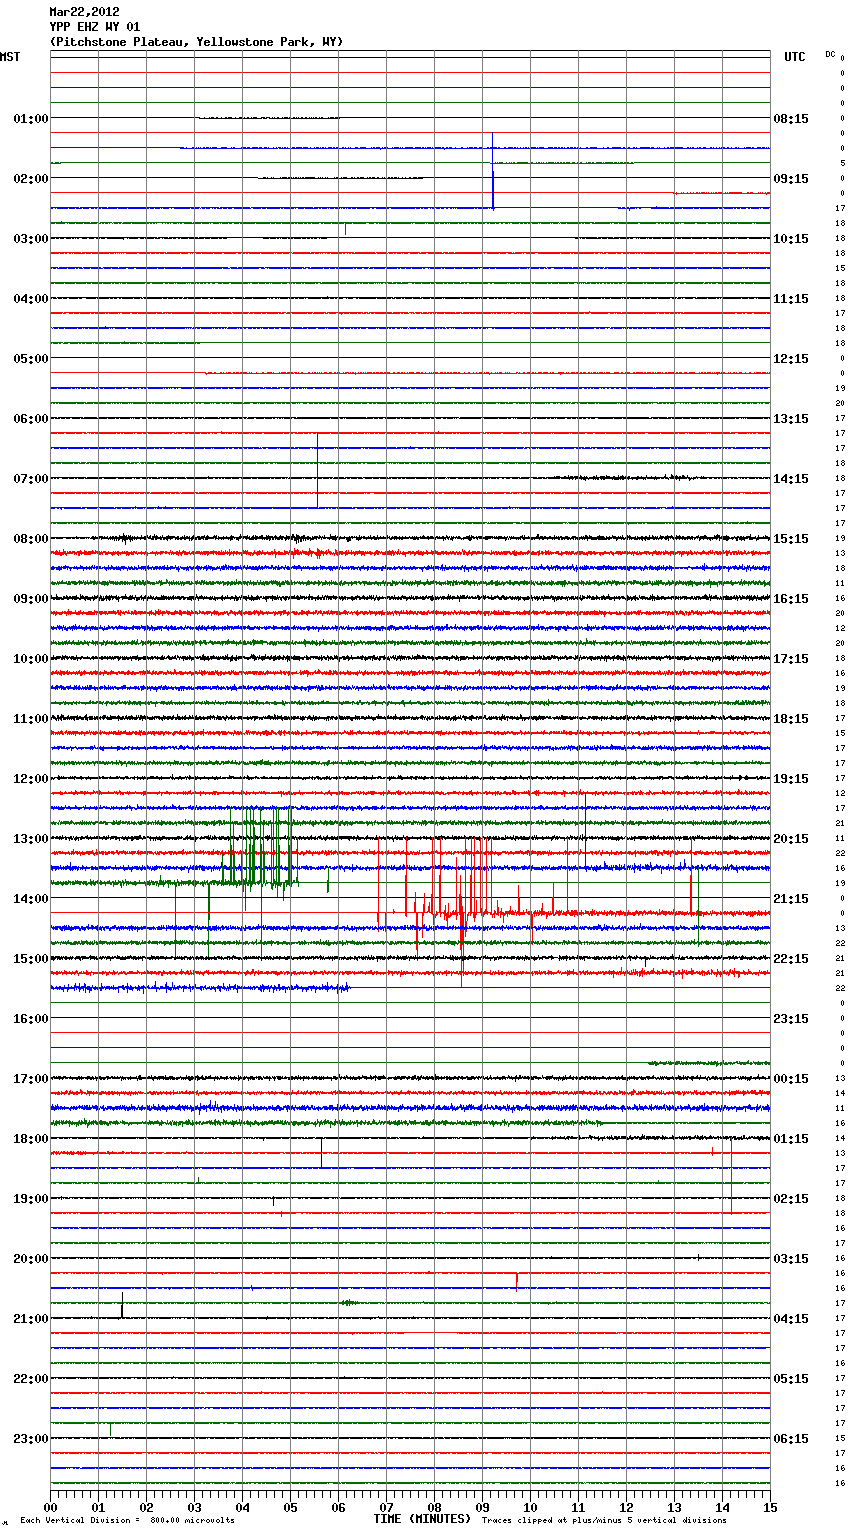Image resolution: width=850 pixels, height=1534 pixels.
Task: Click the traces clipped footer note
Action: (604, 1521)
